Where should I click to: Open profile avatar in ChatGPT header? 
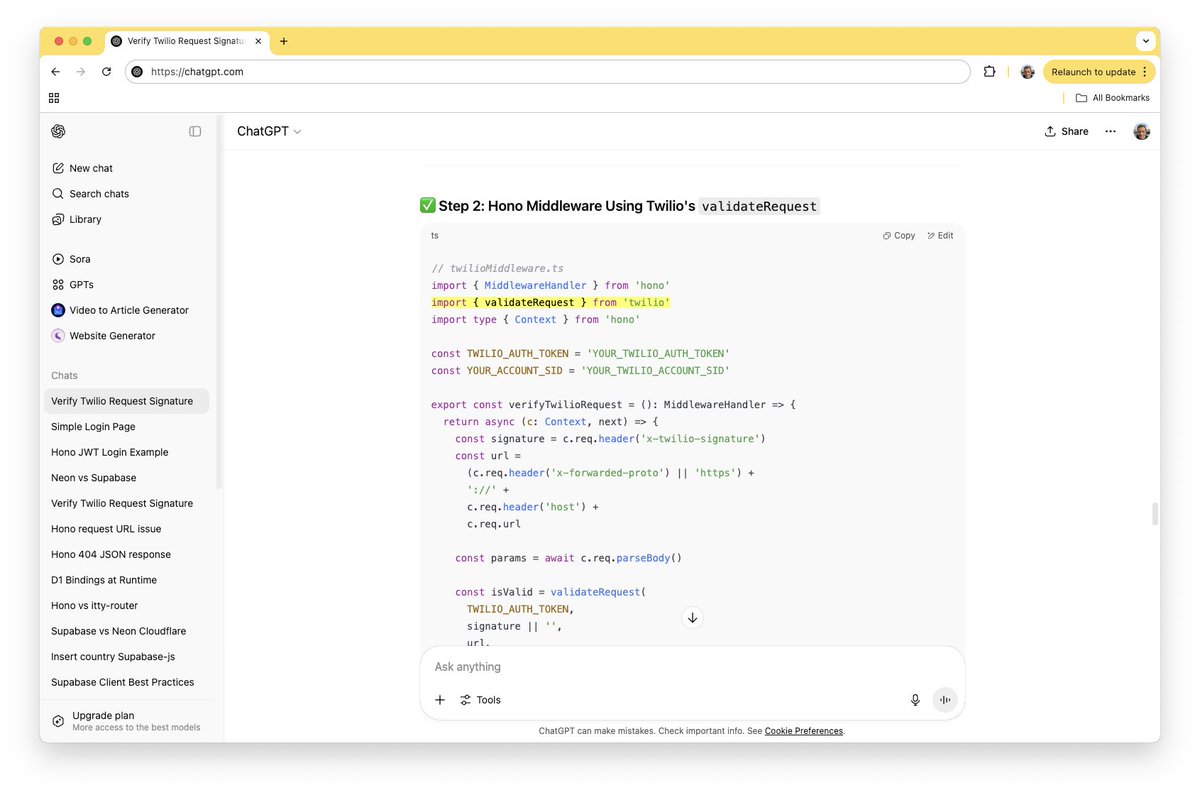(x=1141, y=131)
